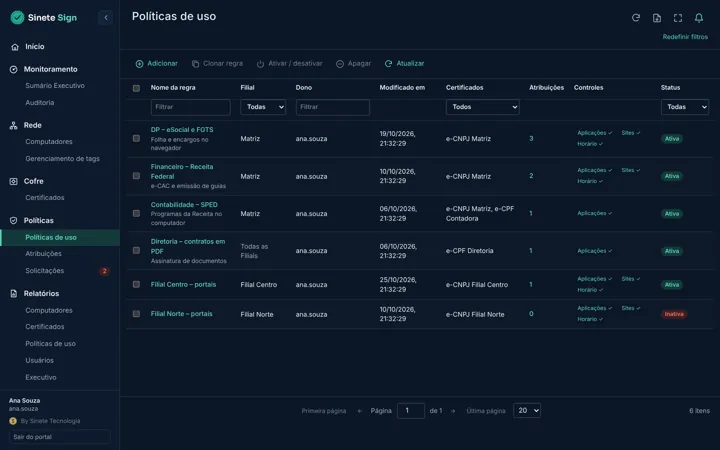Expand Aplicações controls for DP – eSocial row
Screen dimensions: 720x450
(x=595, y=133)
